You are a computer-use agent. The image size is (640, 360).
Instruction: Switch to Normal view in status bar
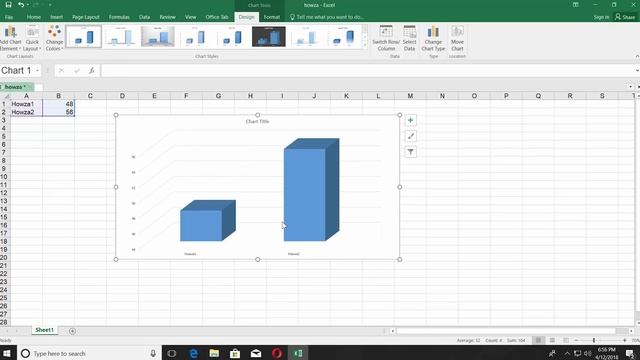[538, 340]
